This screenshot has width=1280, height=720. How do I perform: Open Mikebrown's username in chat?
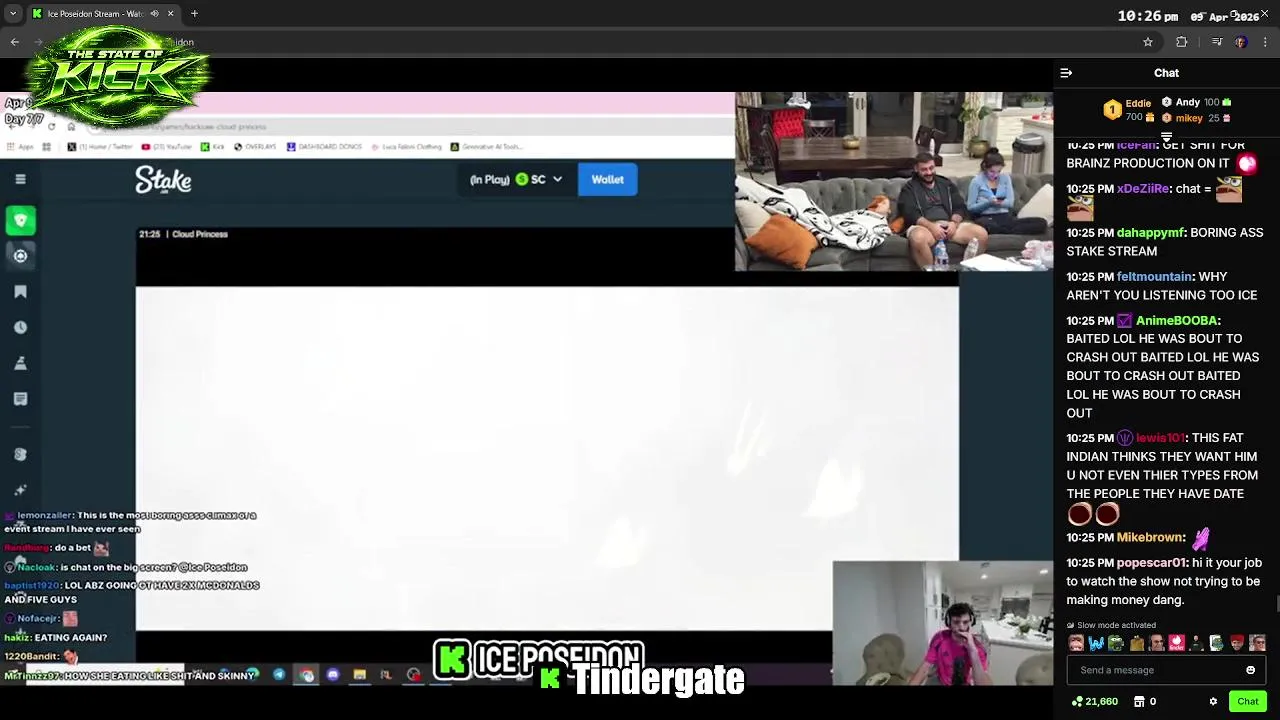coord(1150,537)
